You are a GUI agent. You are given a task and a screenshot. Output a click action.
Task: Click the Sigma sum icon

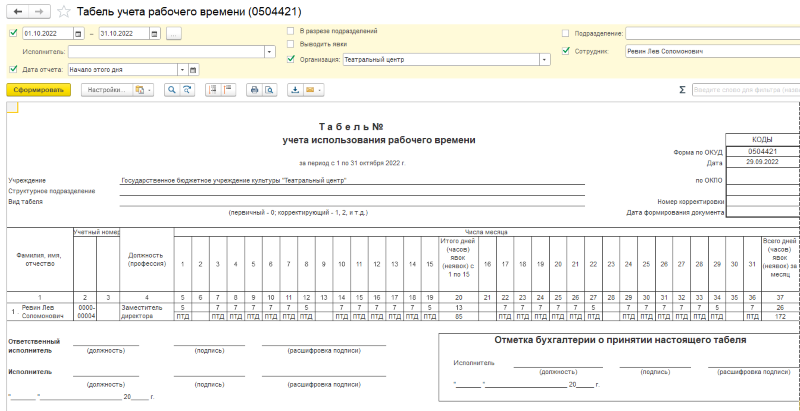click(682, 90)
